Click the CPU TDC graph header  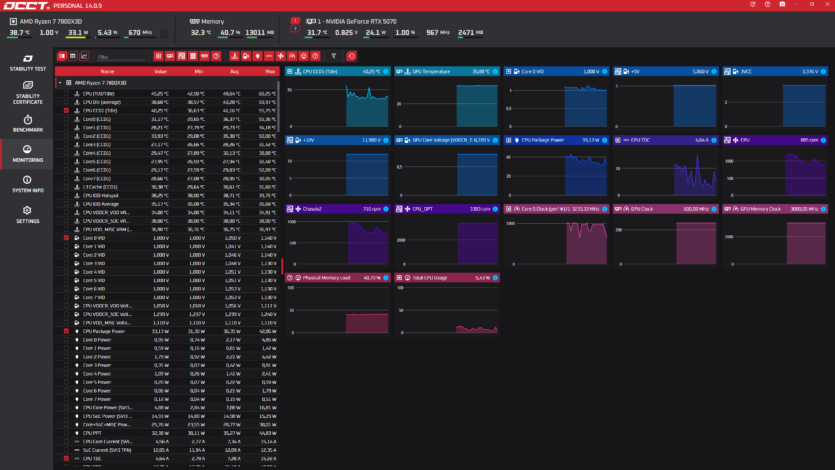point(666,140)
